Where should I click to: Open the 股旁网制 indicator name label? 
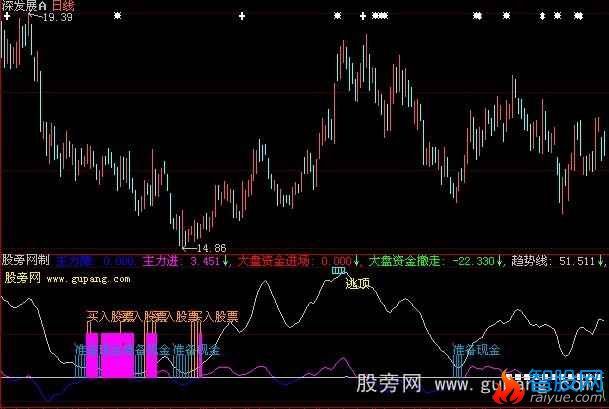26,259
